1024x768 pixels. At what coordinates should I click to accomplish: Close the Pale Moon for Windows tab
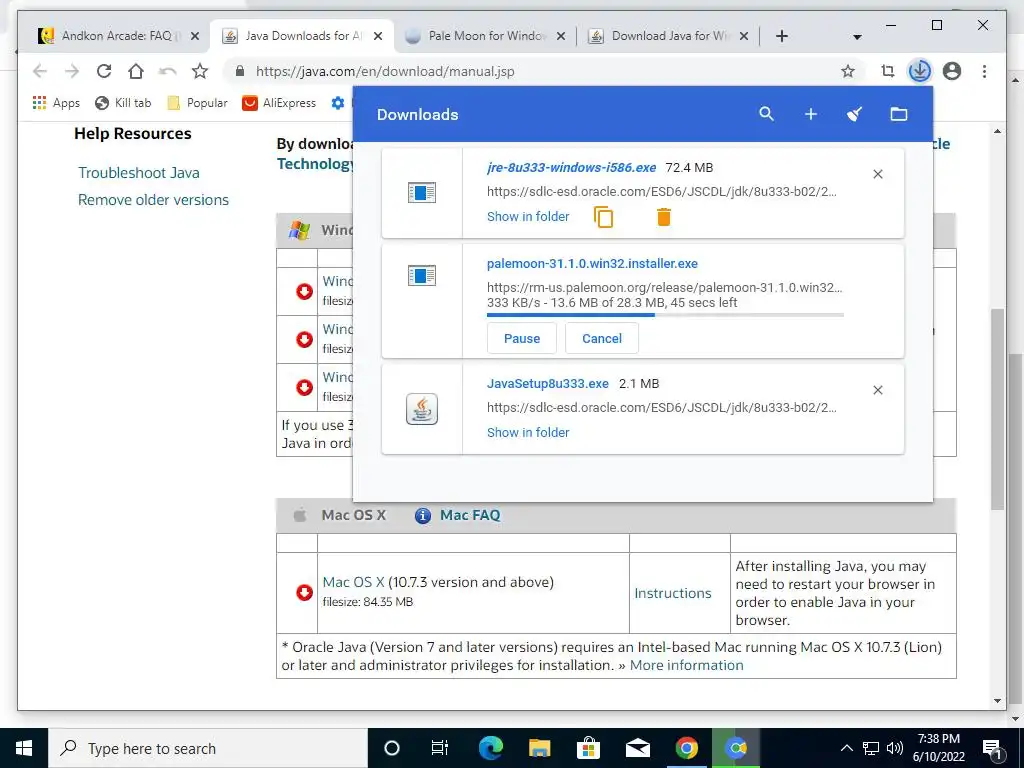click(x=560, y=37)
